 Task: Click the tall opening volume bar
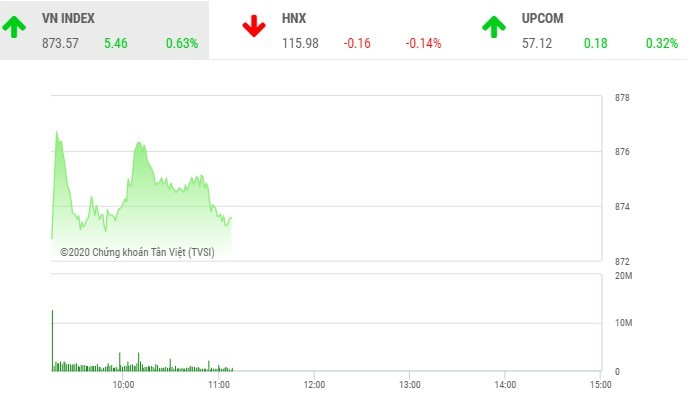tap(52, 340)
